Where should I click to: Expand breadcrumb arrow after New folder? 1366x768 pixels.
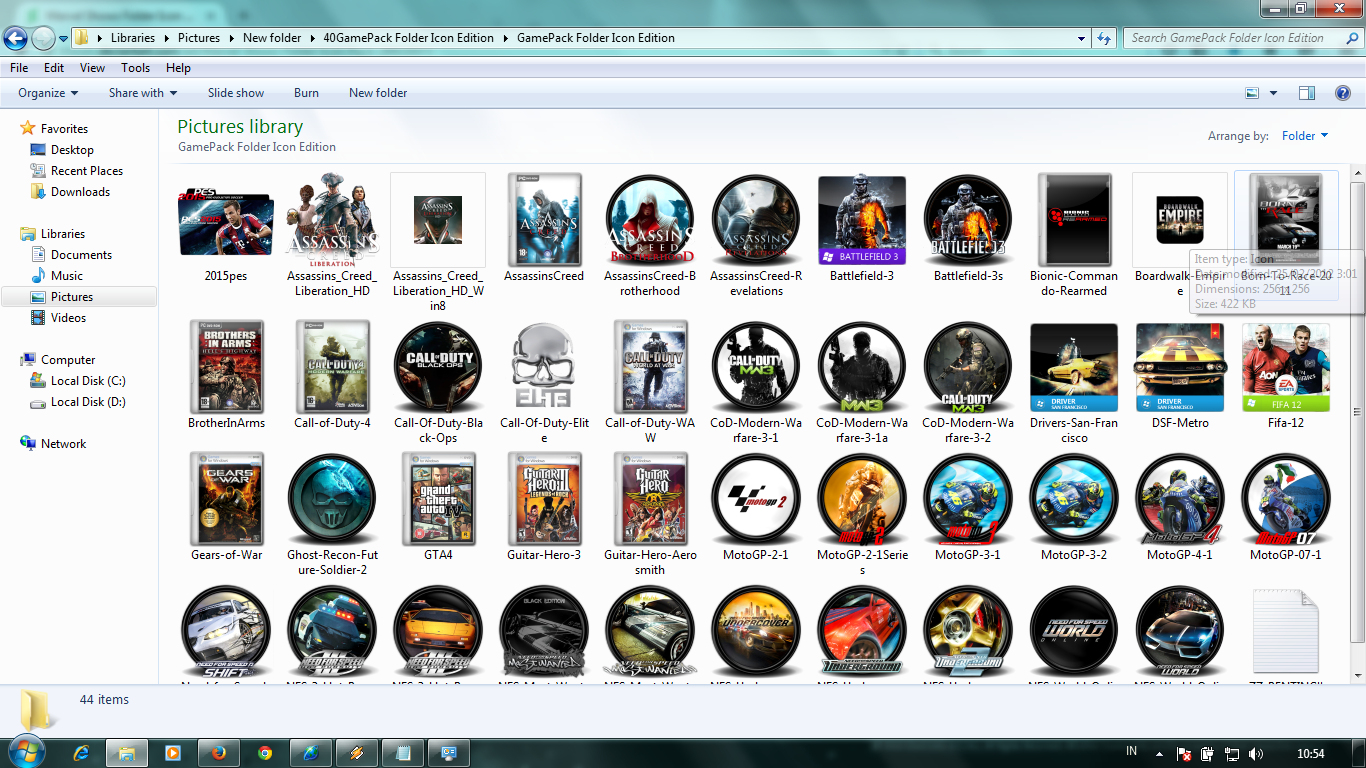tap(312, 38)
